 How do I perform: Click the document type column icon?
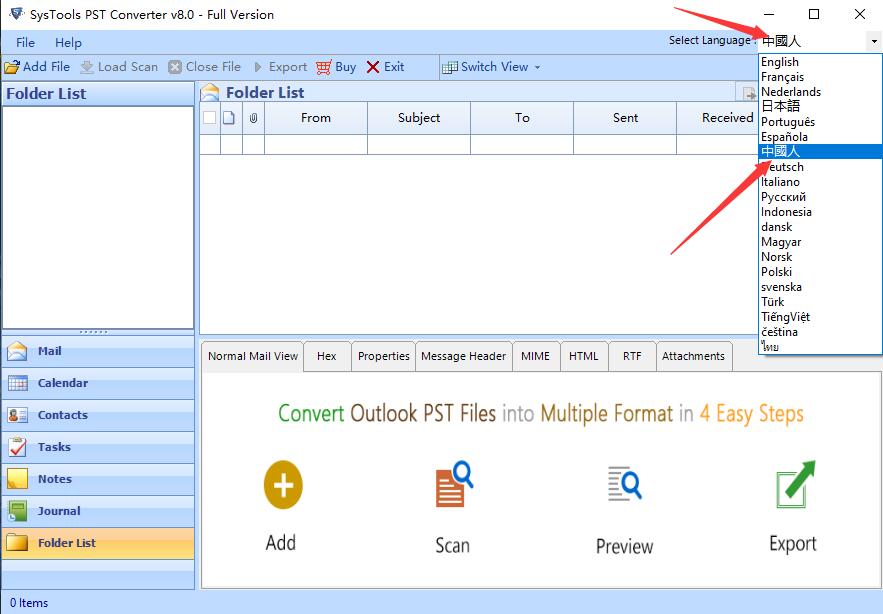click(229, 118)
